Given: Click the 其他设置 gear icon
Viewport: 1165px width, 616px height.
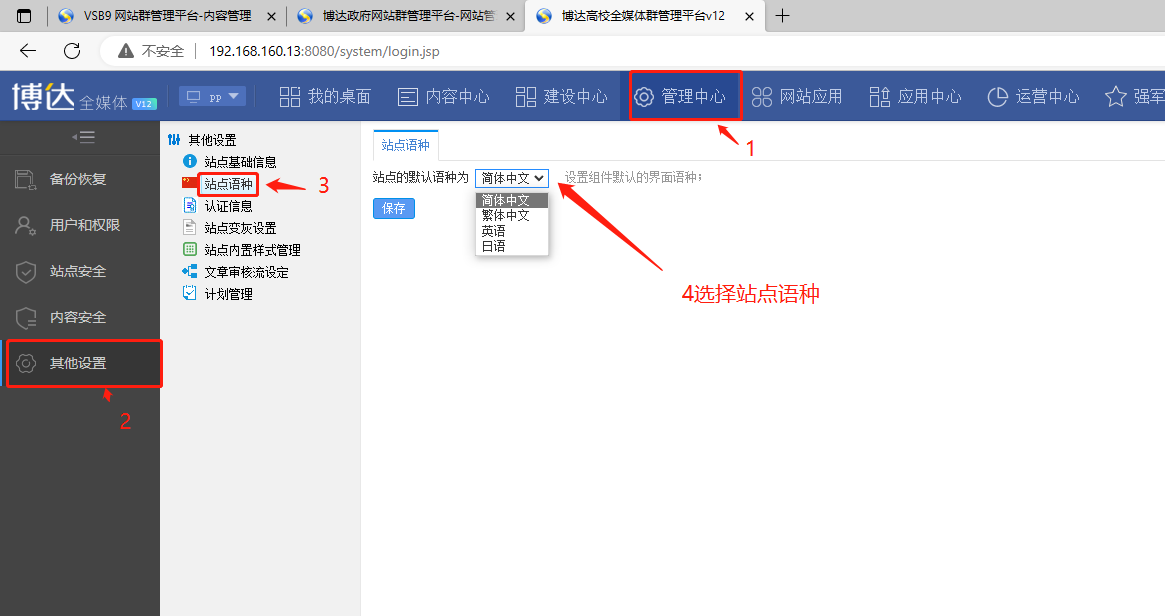Looking at the screenshot, I should tap(25, 363).
